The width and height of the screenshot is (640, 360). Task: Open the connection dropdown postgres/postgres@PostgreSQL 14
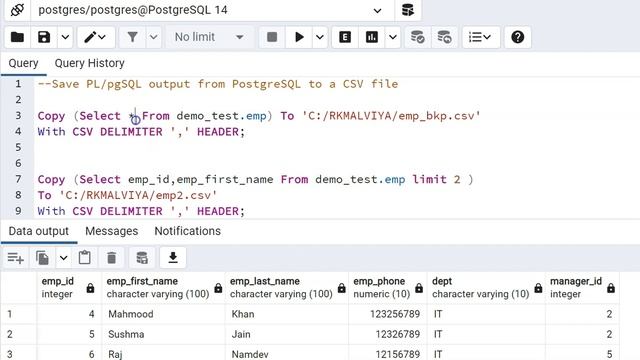(212, 10)
